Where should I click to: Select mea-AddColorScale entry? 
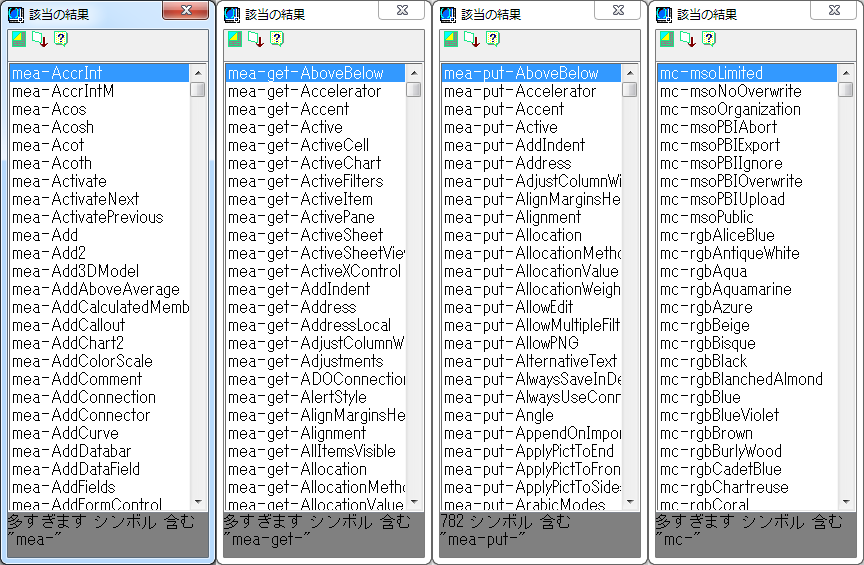point(99,361)
